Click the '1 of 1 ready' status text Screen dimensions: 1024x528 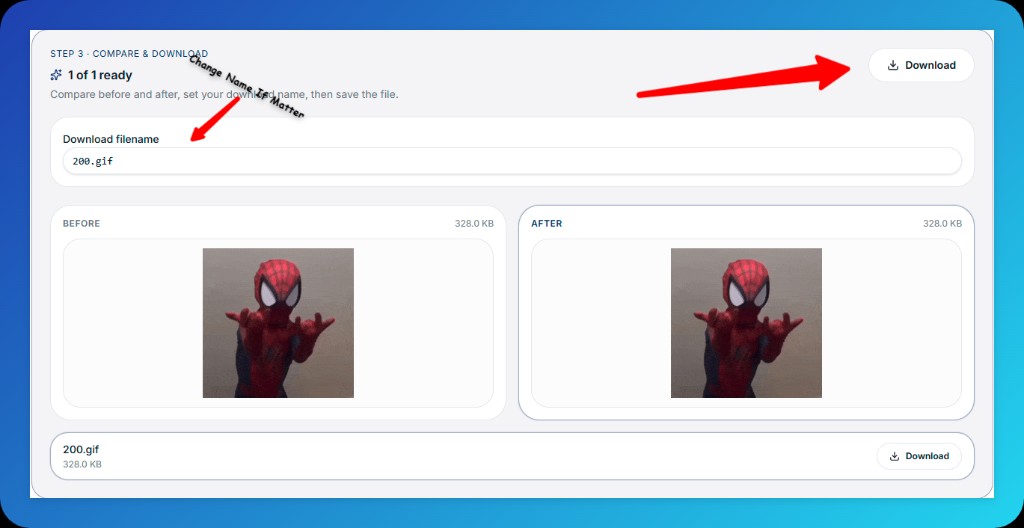100,75
